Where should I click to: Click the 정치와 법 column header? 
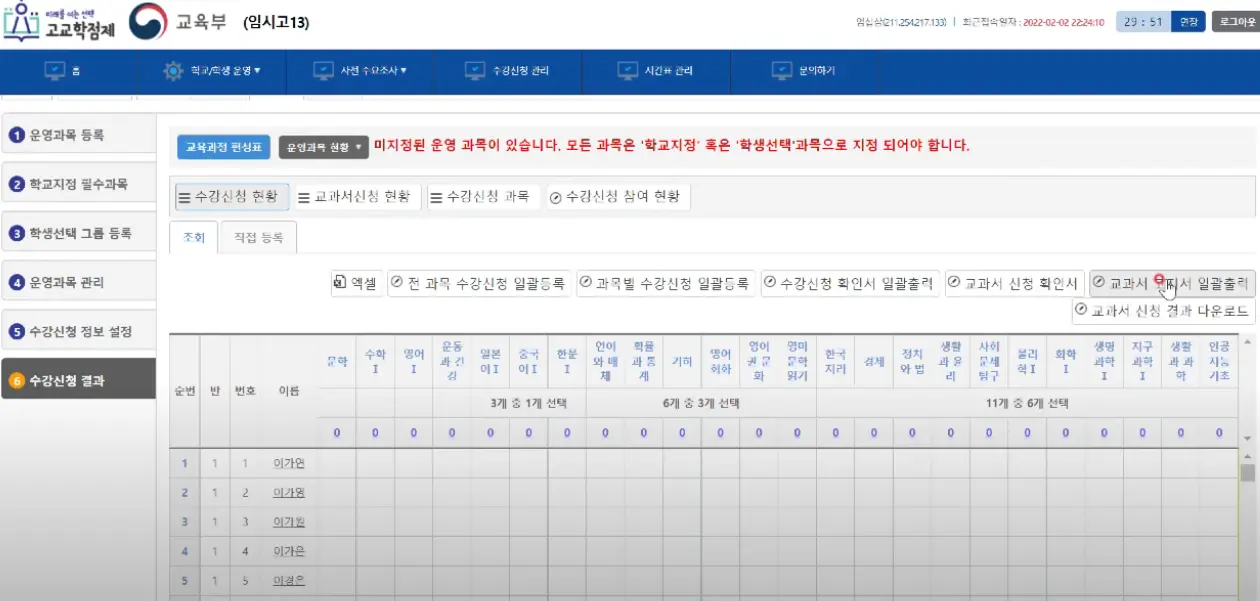(912, 361)
